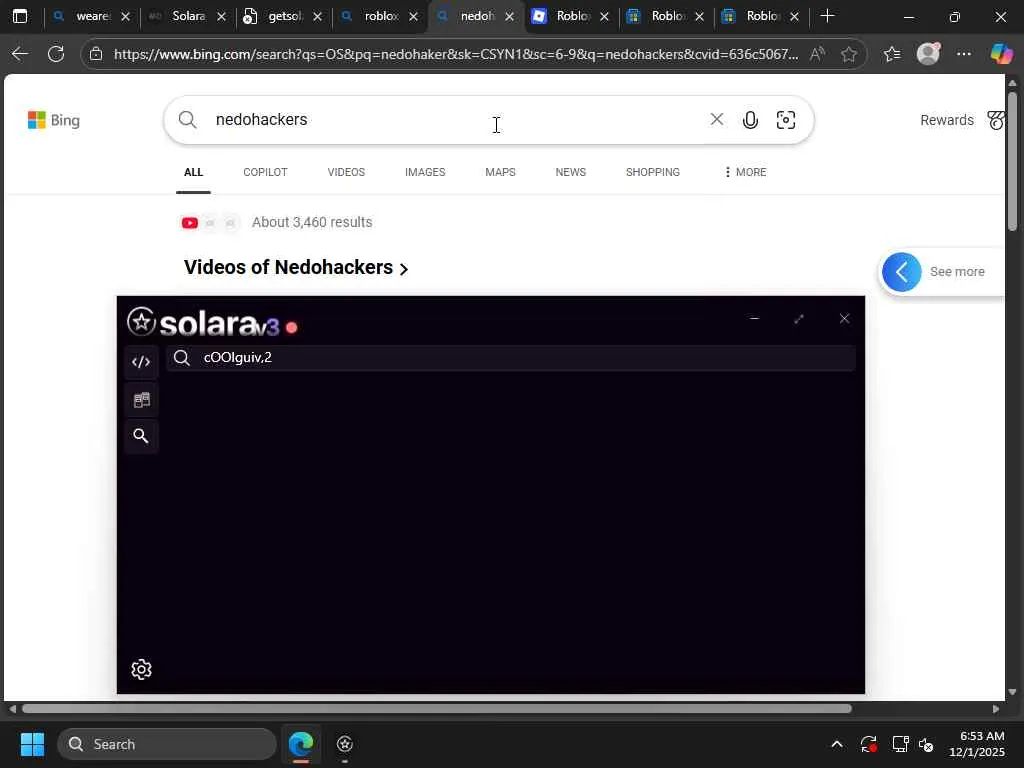Click the horizontal page scrollbar thumb
The width and height of the screenshot is (1024, 768).
click(x=436, y=709)
